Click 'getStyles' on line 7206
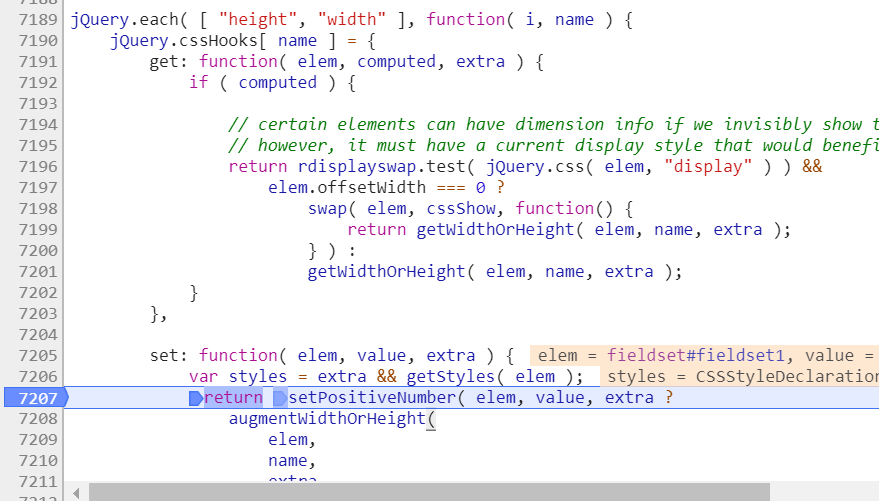 coord(451,377)
